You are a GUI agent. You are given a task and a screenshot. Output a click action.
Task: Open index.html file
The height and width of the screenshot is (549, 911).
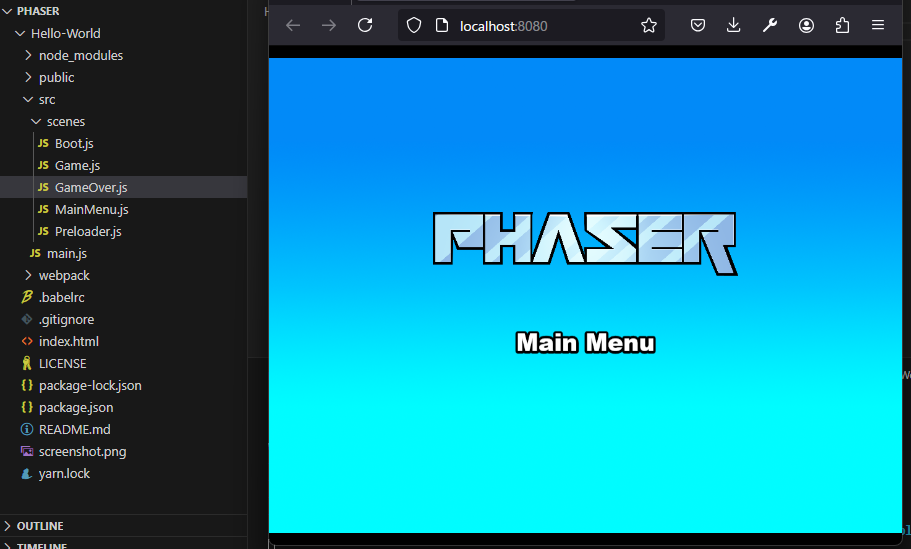[68, 342]
